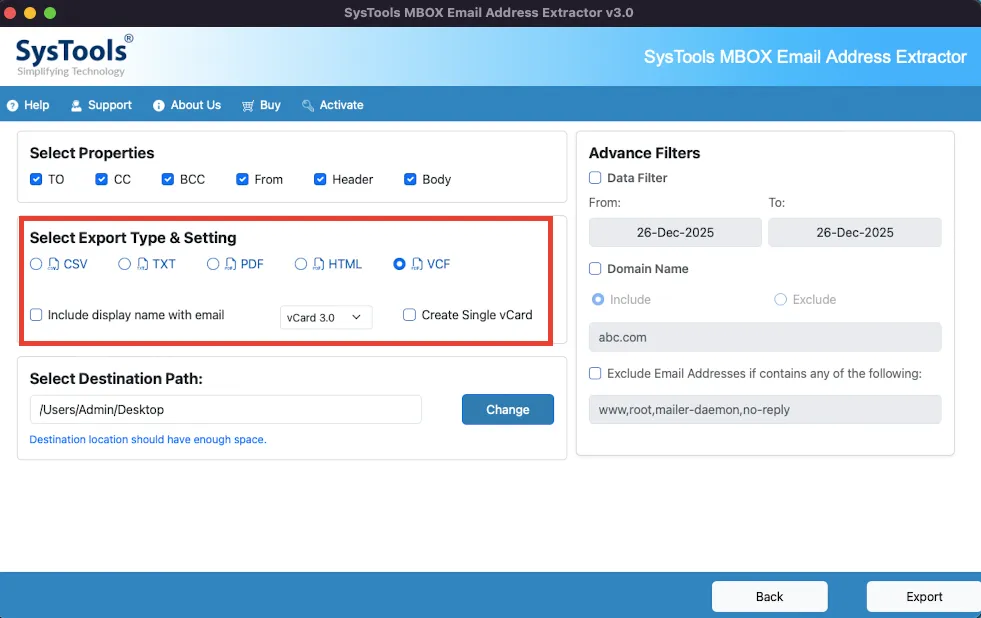Click the HTML file icon

[319, 264]
